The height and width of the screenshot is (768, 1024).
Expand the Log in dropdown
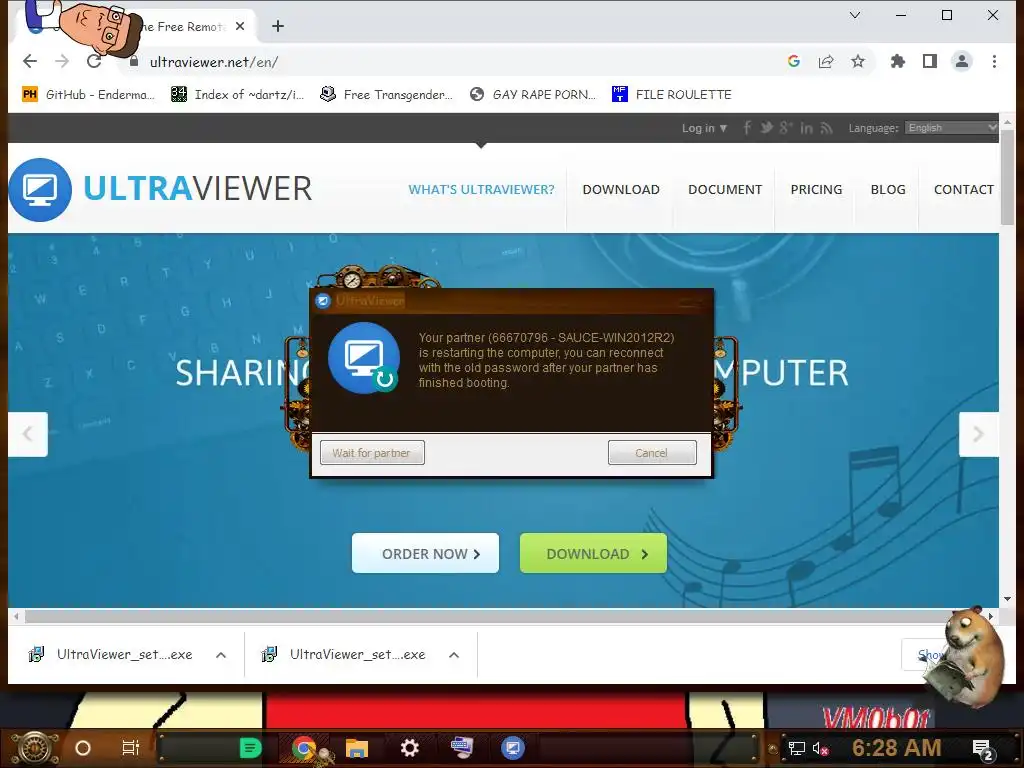pyautogui.click(x=704, y=128)
